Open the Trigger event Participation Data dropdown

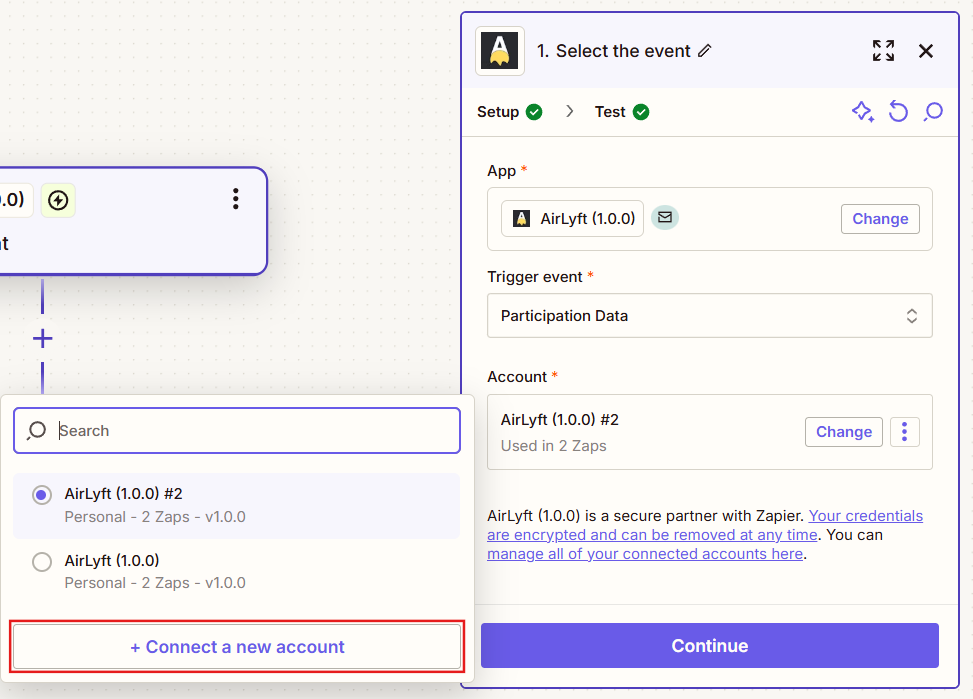coord(709,315)
